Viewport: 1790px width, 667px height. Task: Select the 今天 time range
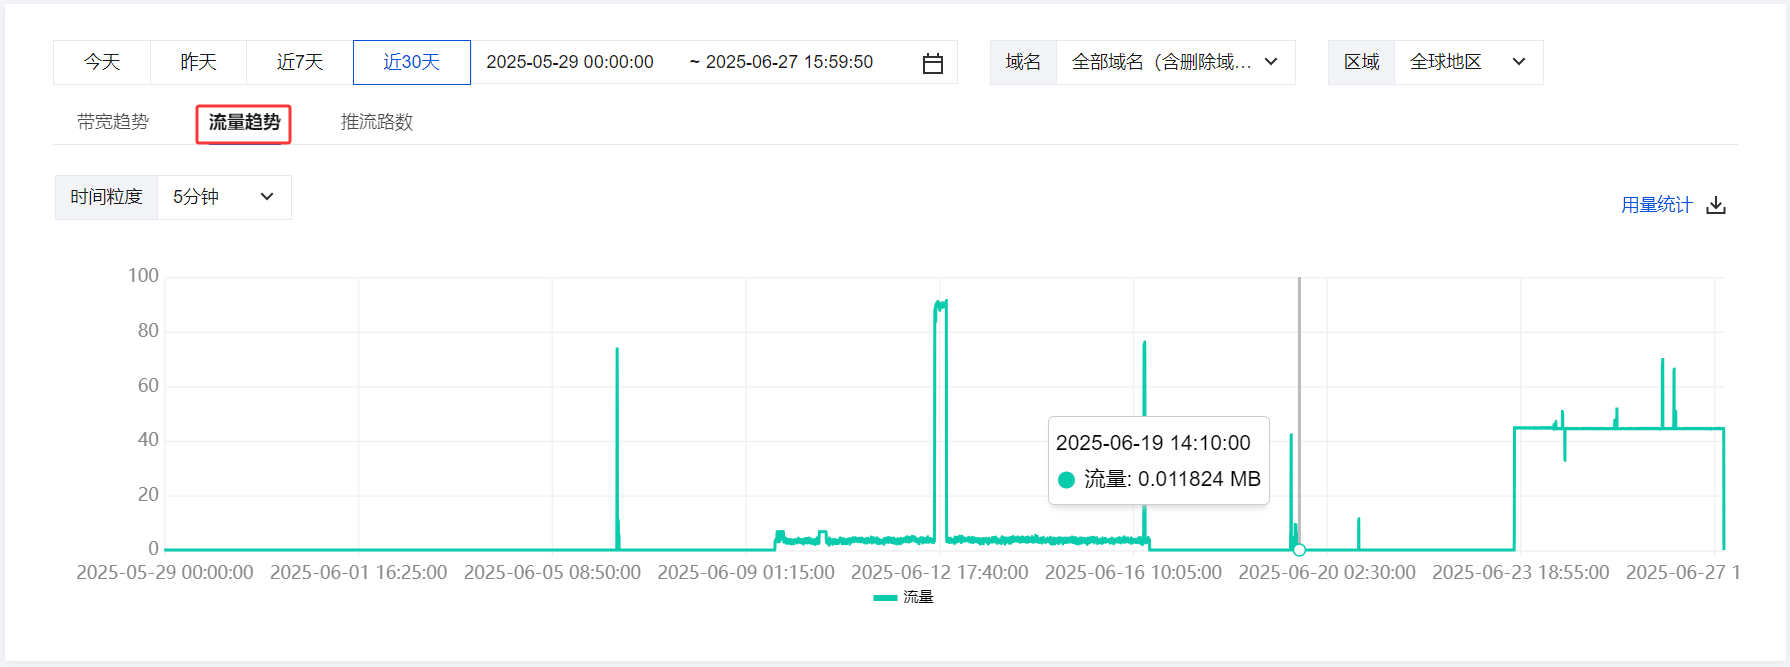[x=102, y=62]
